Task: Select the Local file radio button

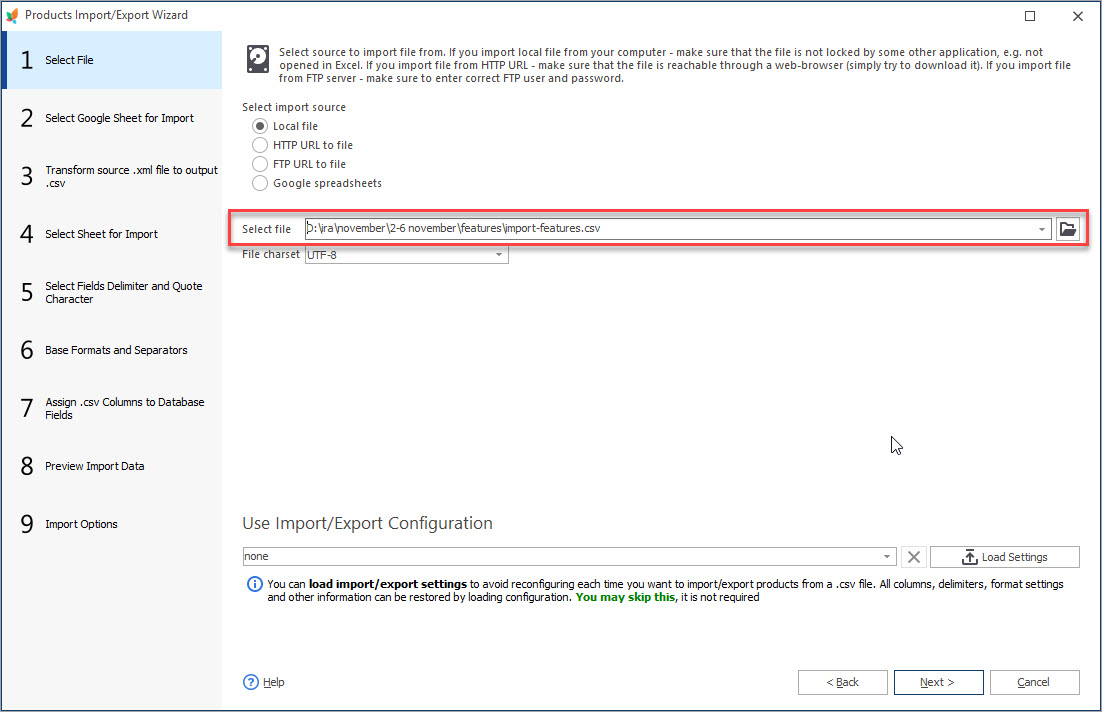Action: [x=260, y=126]
